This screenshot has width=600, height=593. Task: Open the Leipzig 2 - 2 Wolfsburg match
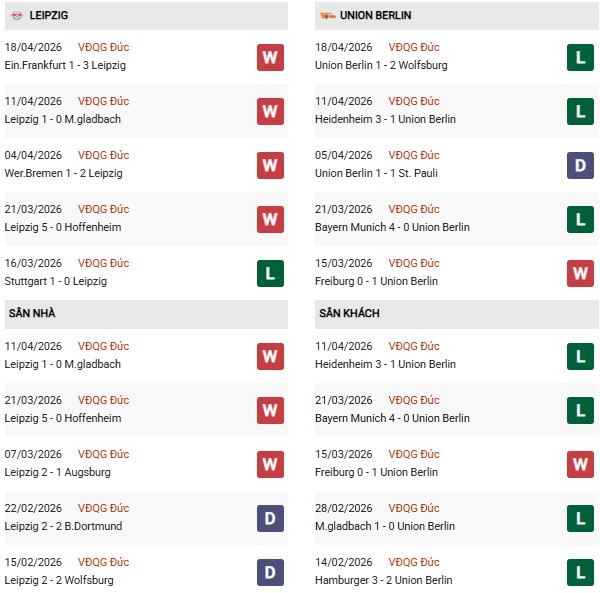pos(59,580)
